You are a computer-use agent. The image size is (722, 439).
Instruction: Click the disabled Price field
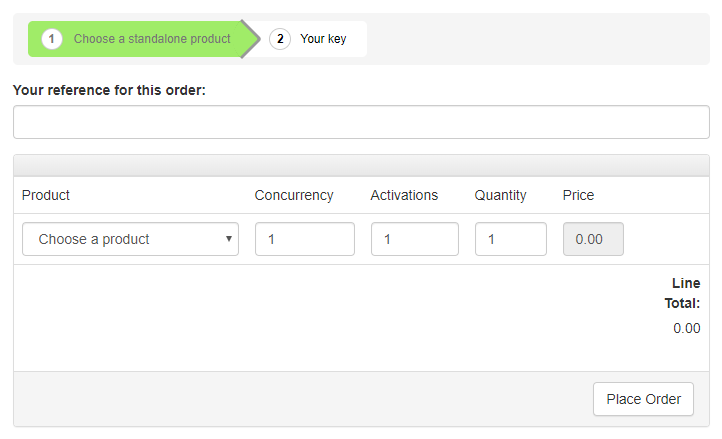tap(593, 239)
